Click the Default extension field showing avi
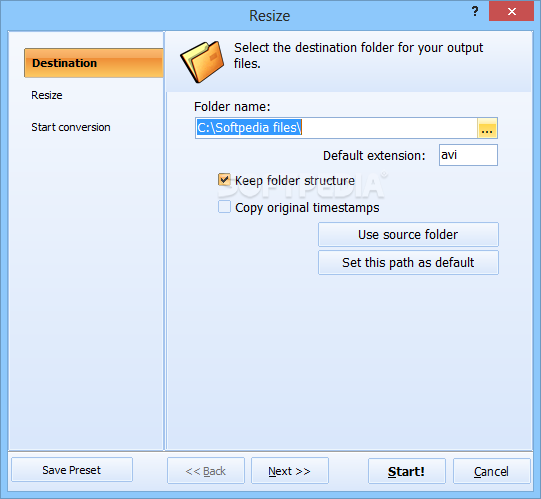541x499 pixels. (468, 155)
